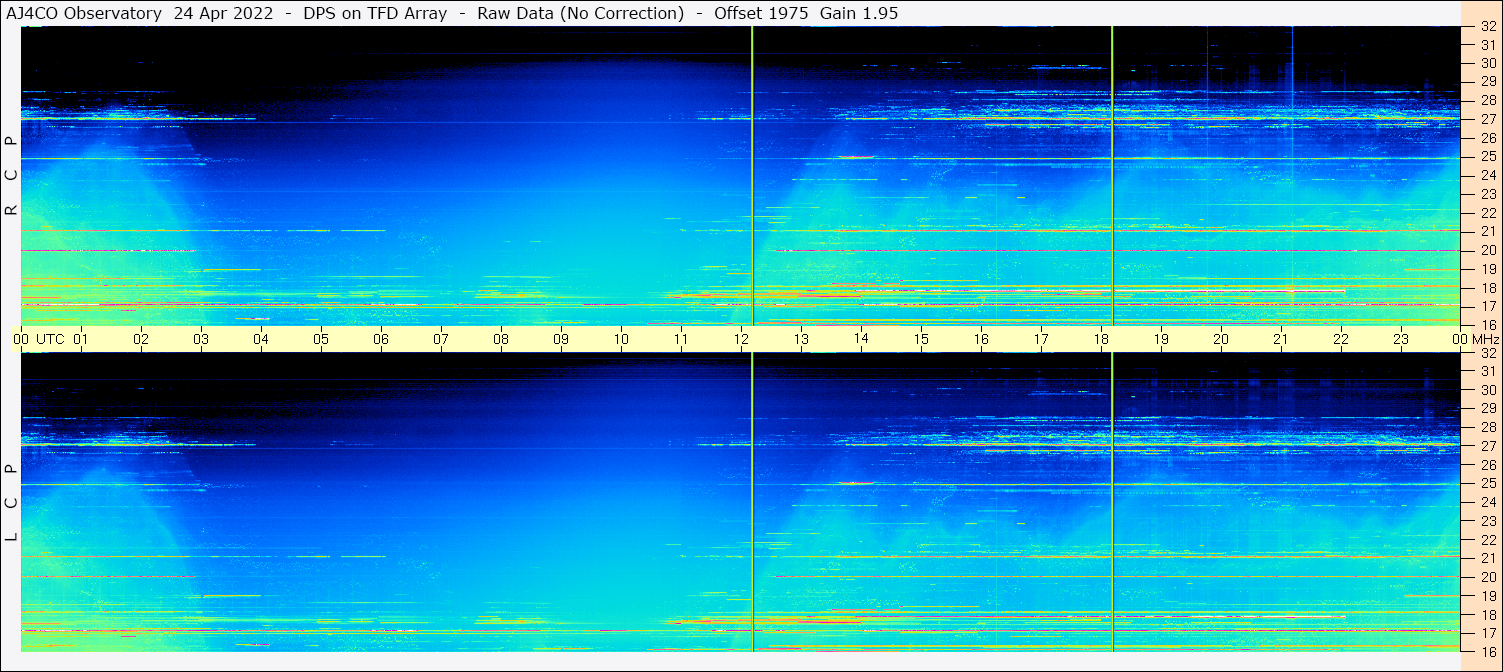Click the 20 MHz label of LCP panel
The image size is (1503, 672).
(1488, 577)
